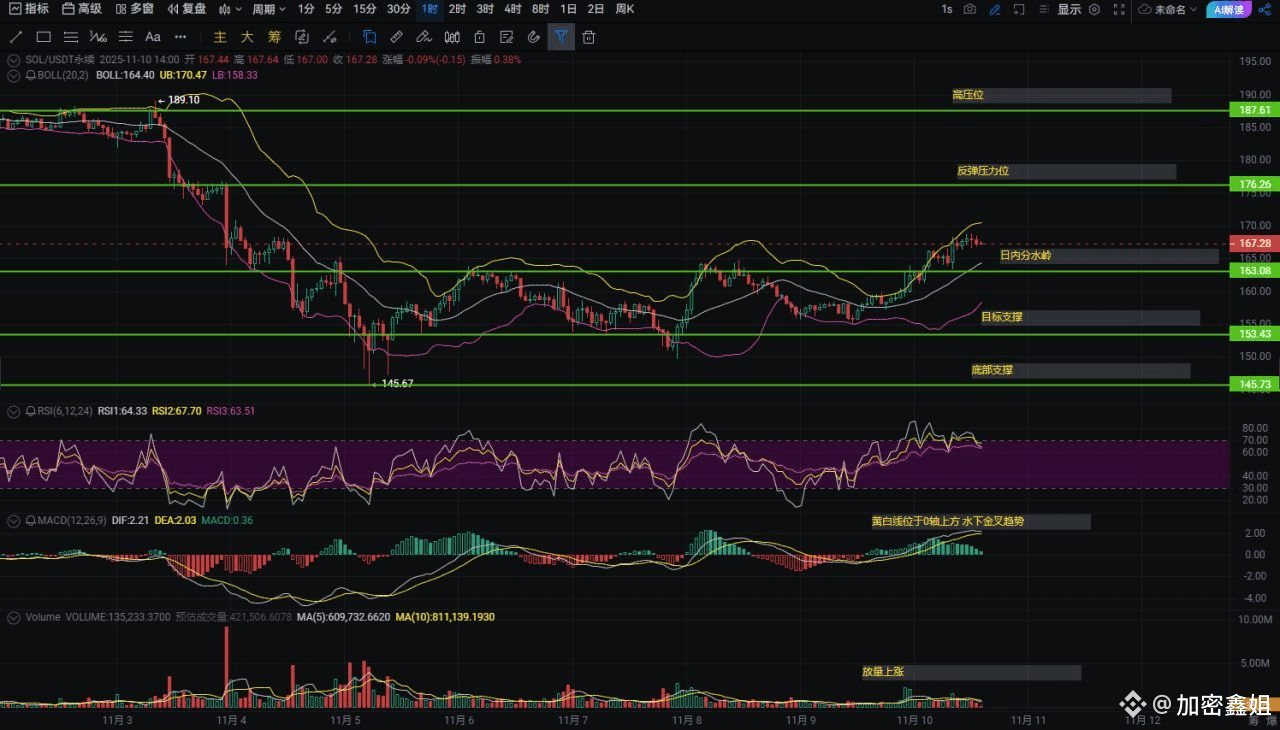
Task: Toggle the blue filter funnel button
Action: (561, 37)
